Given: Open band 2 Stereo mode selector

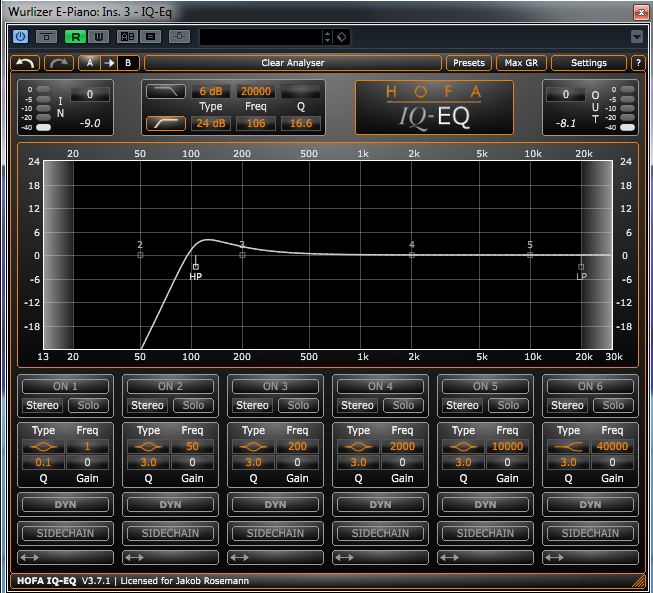Looking at the screenshot, I should pyautogui.click(x=147, y=405).
